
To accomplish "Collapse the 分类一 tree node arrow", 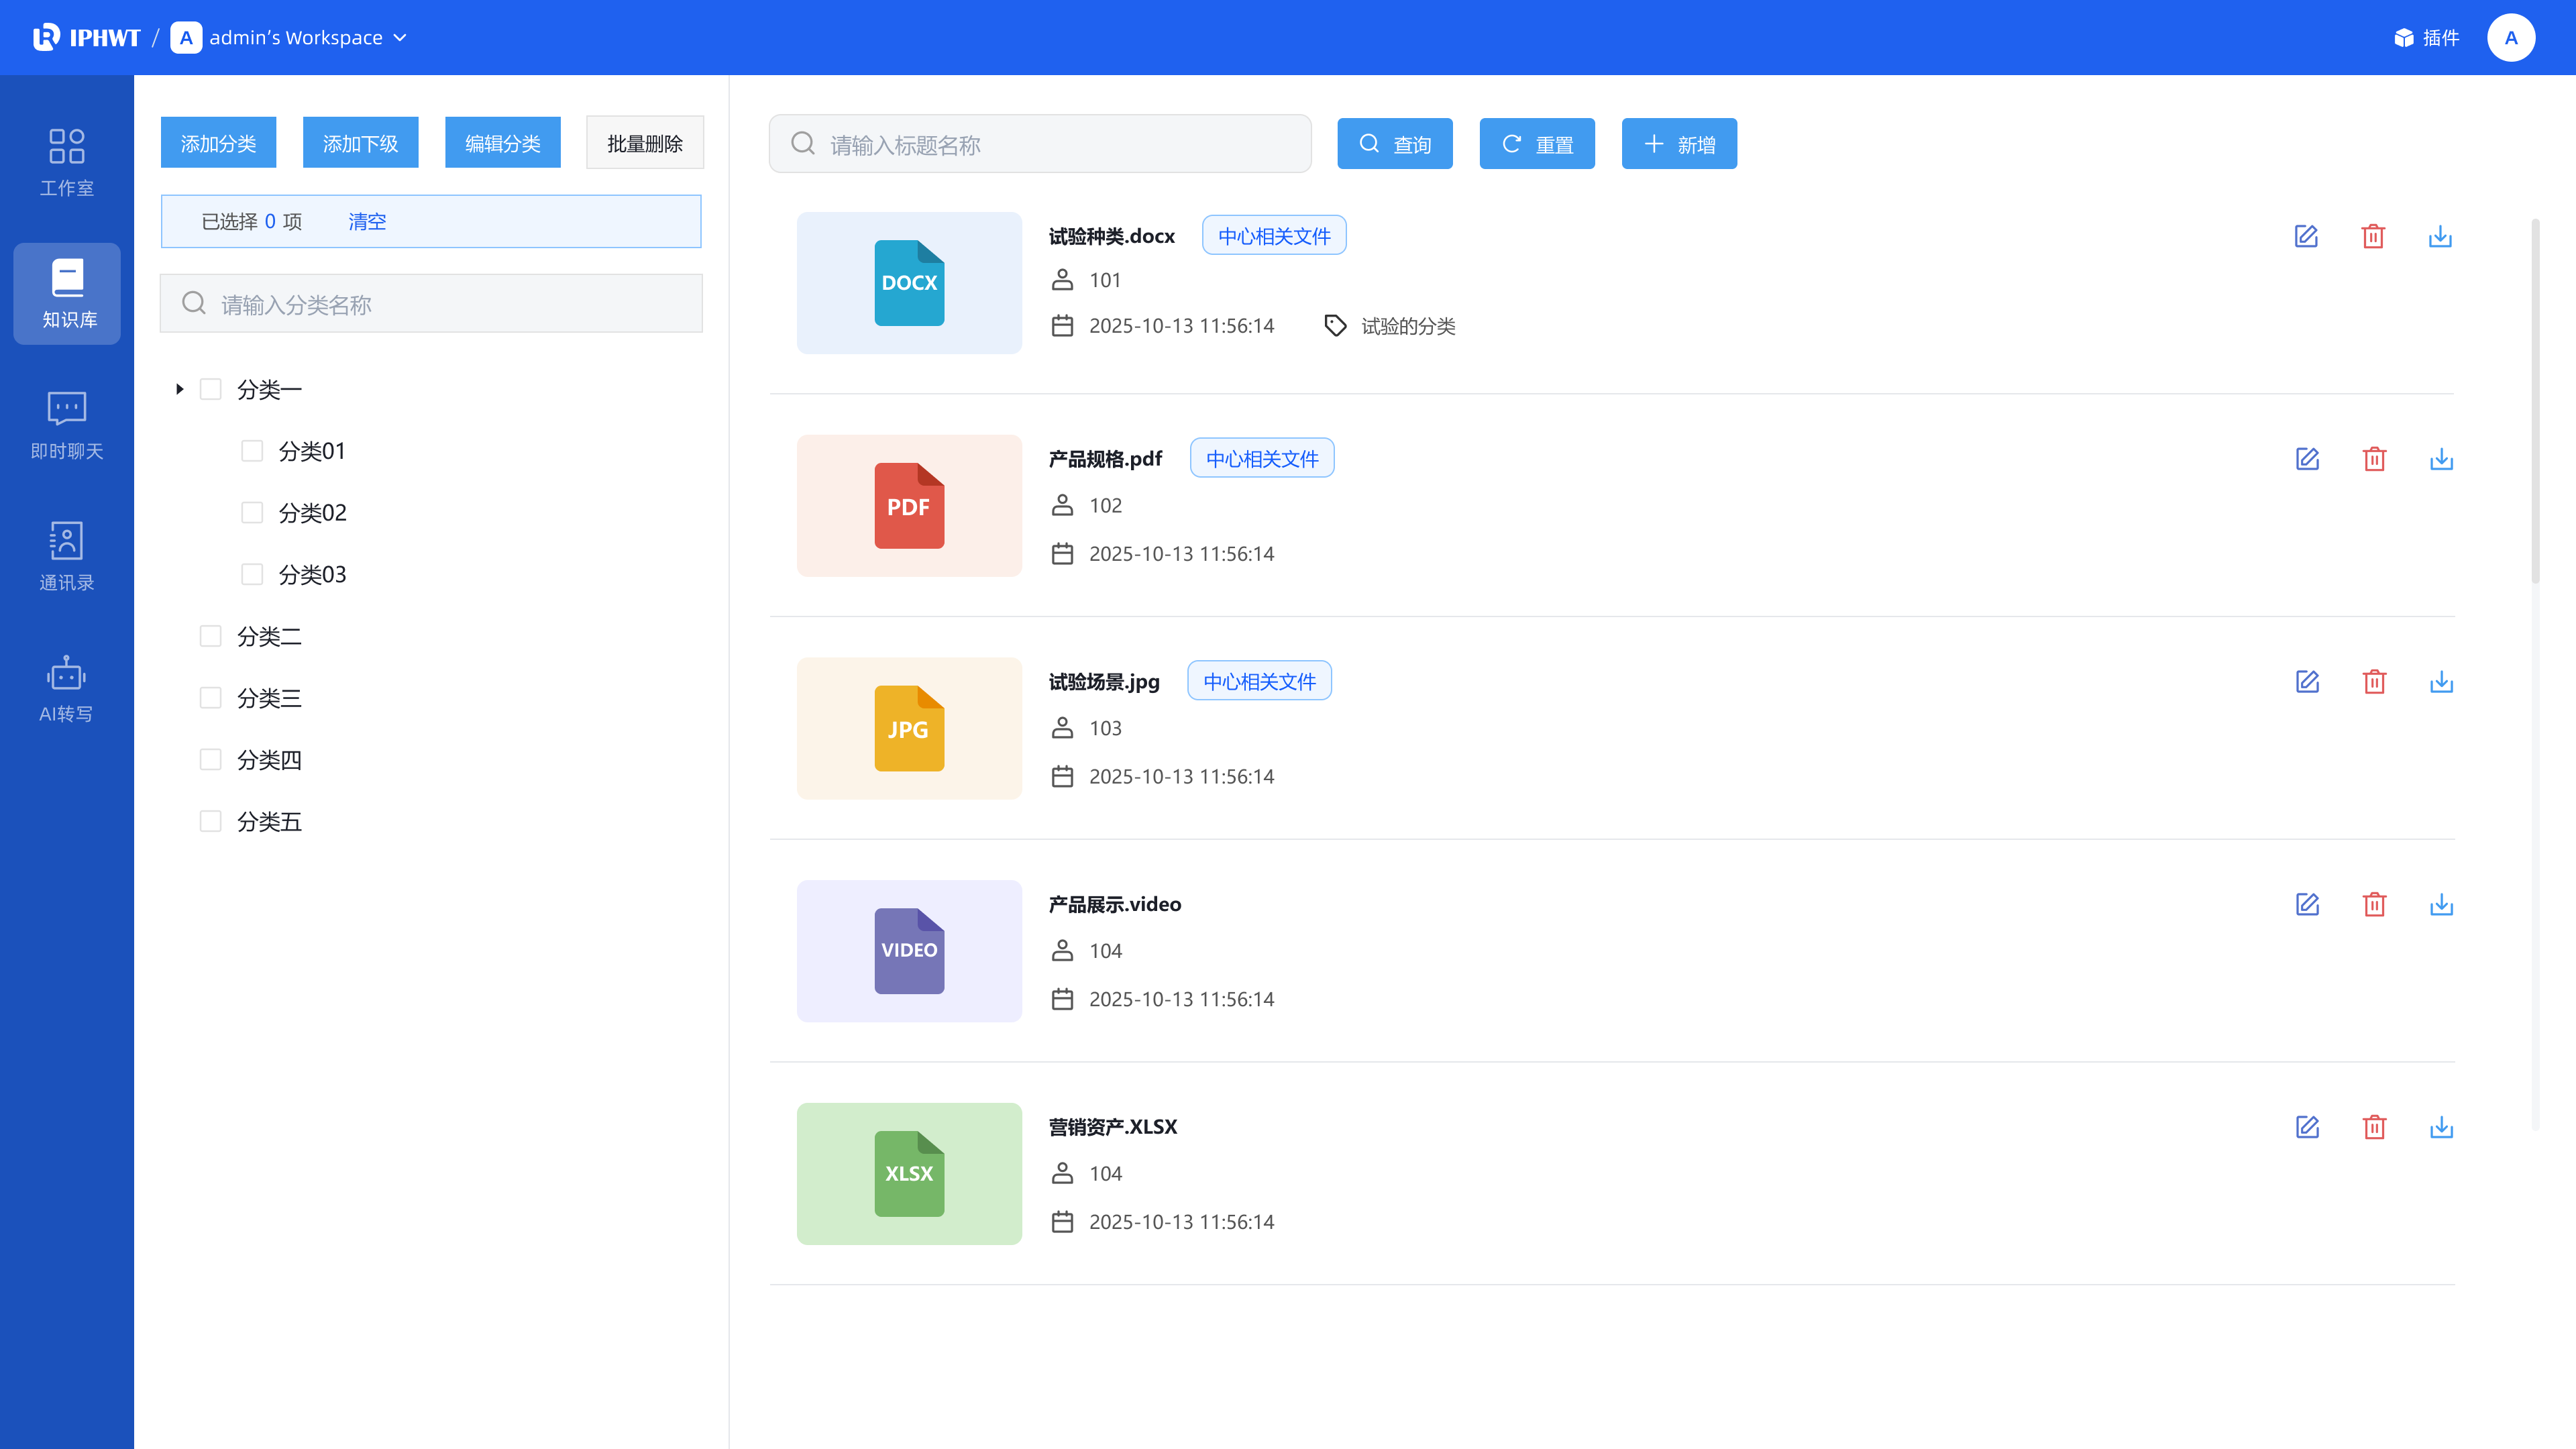I will [x=180, y=389].
